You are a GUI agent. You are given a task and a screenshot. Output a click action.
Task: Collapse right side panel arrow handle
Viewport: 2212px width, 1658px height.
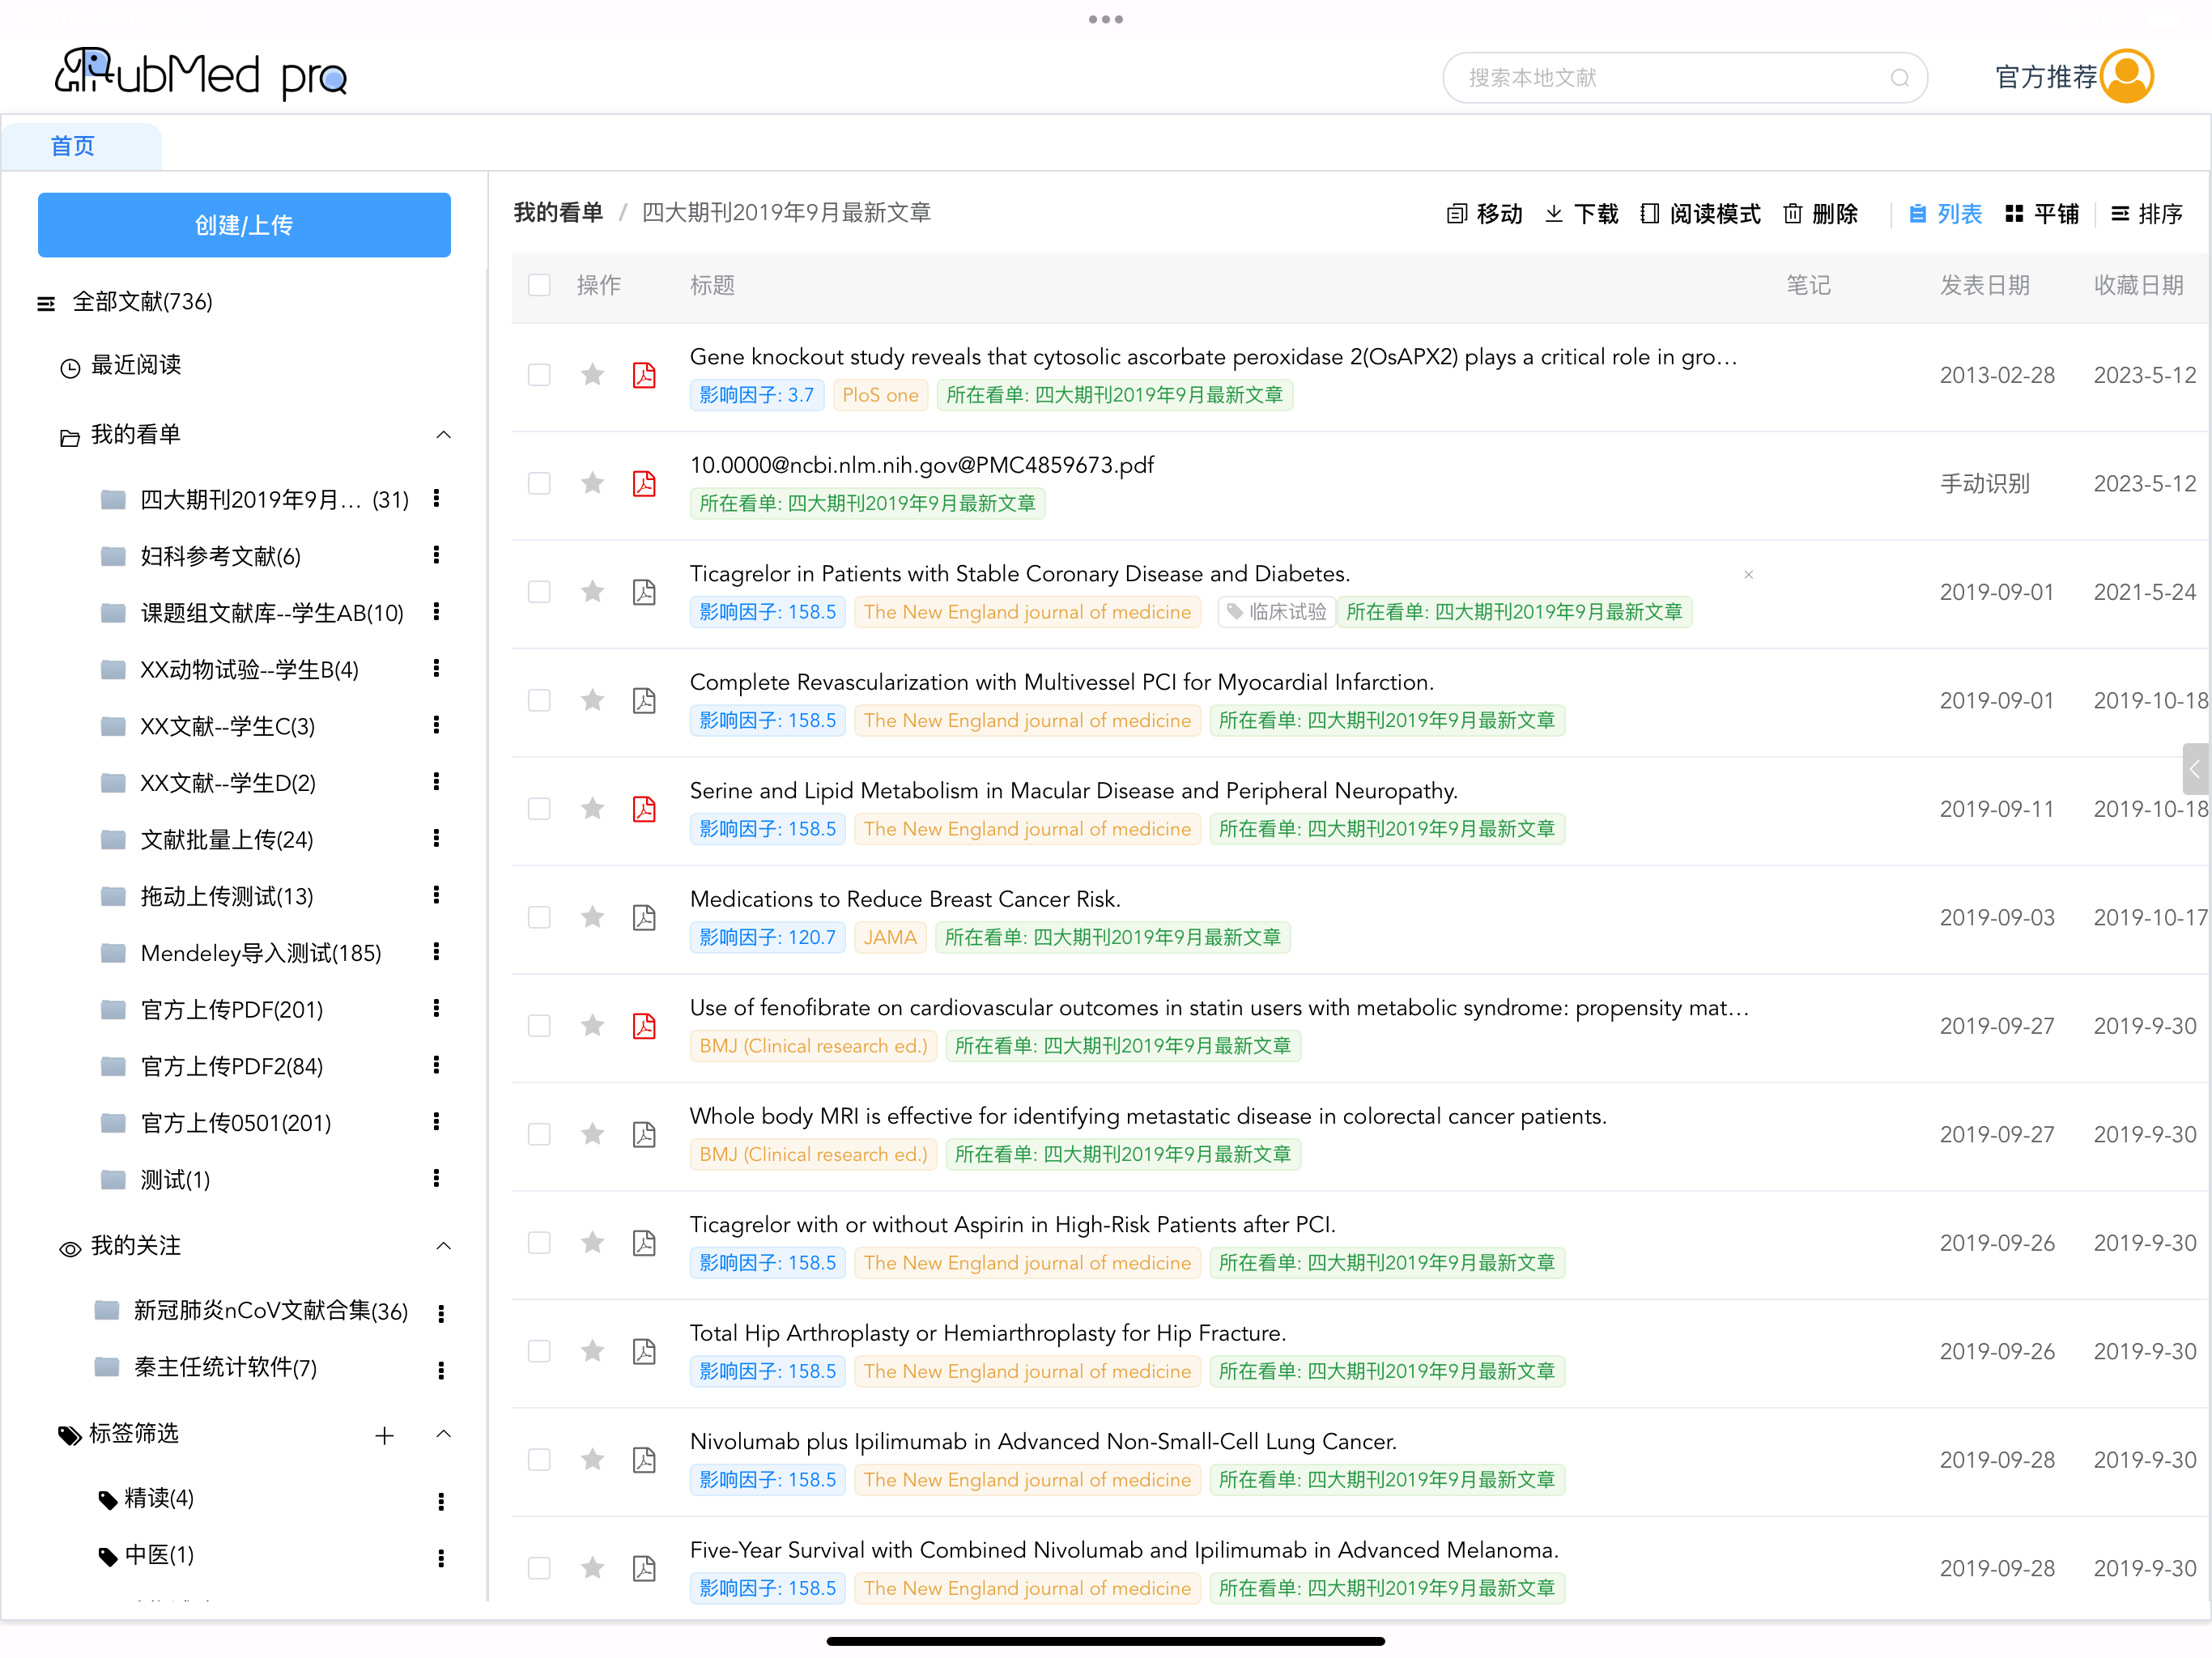tap(2195, 769)
